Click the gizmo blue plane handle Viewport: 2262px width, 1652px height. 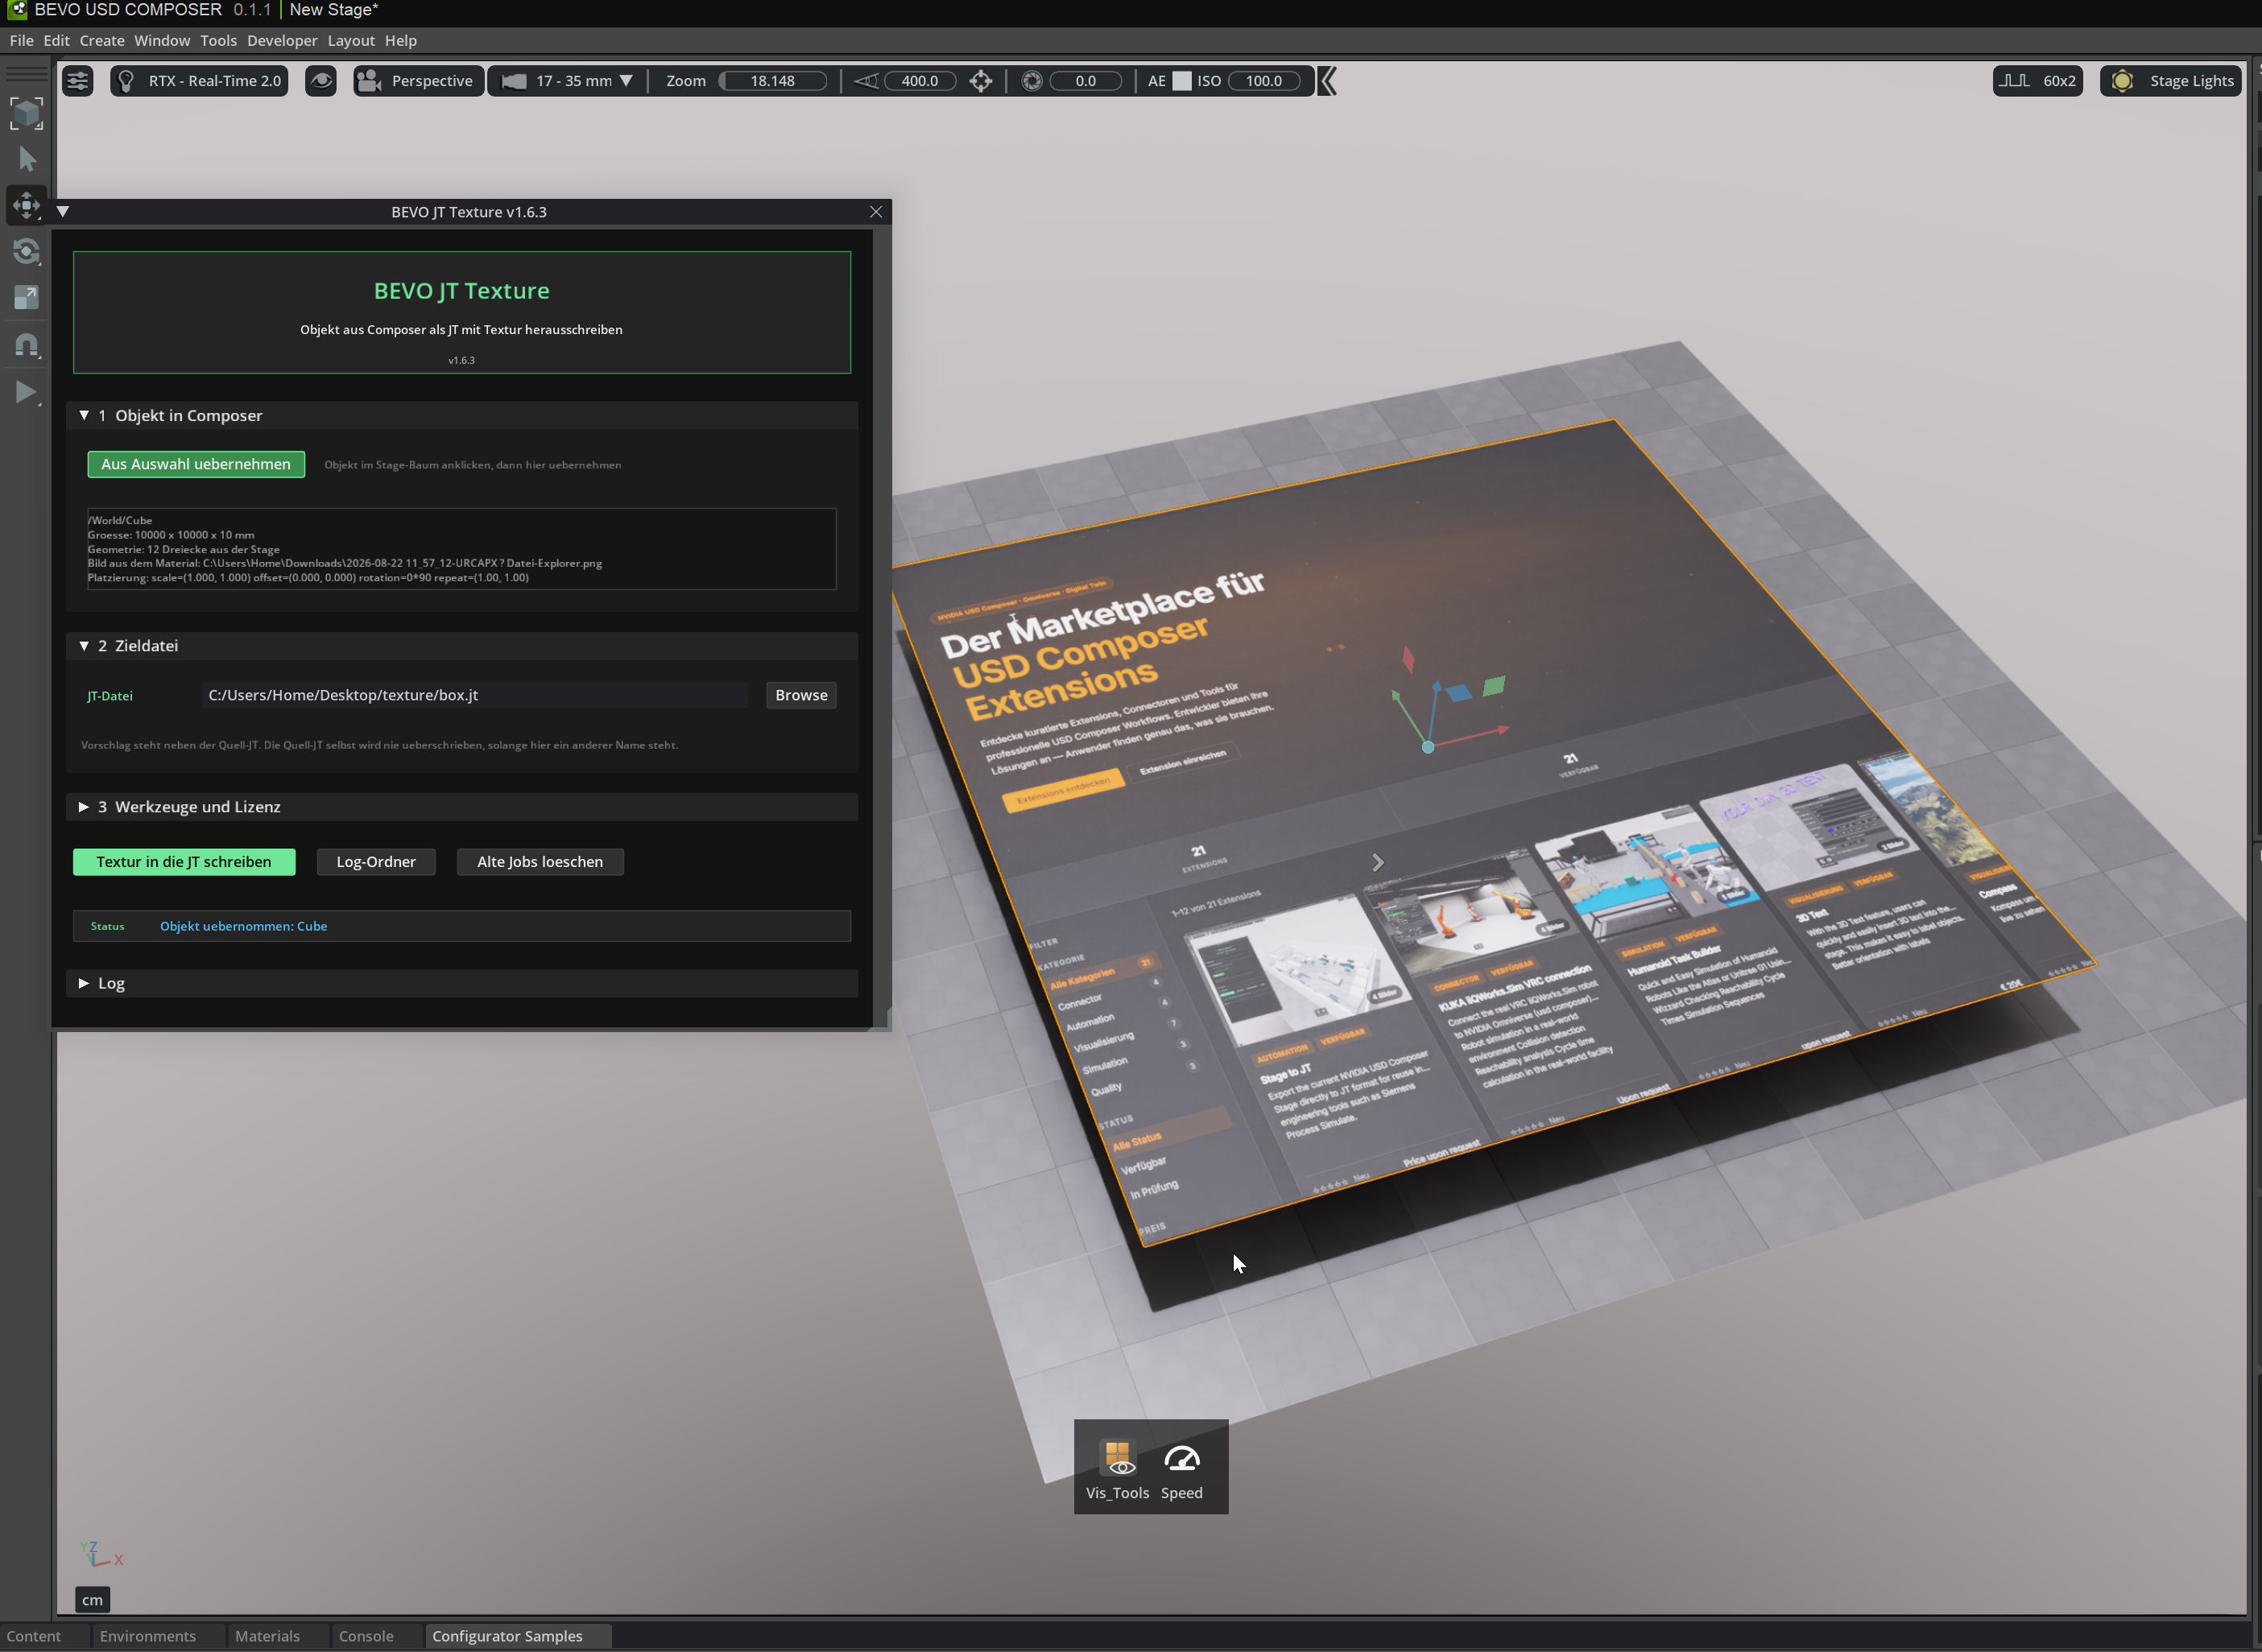[x=1459, y=692]
